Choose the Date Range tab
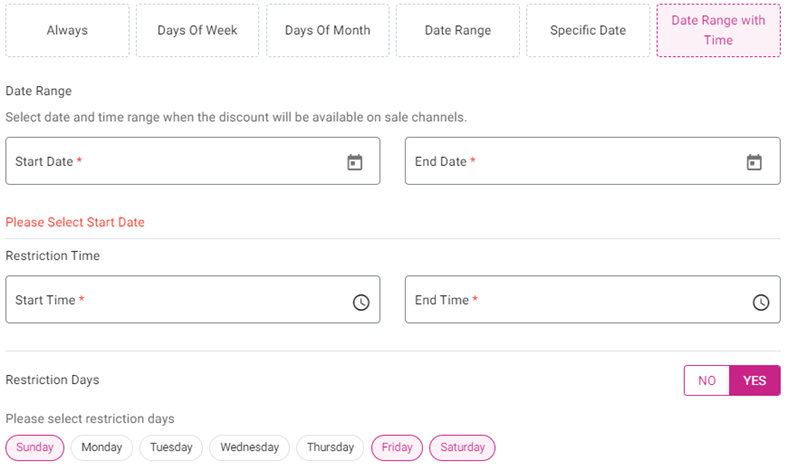Screen dimensions: 788x471 tap(458, 31)
